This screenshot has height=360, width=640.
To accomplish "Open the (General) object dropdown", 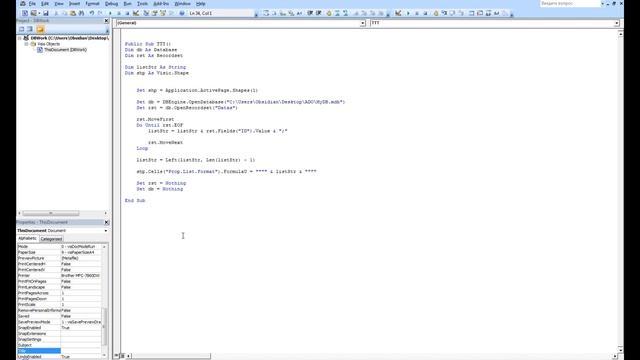I will pos(362,23).
